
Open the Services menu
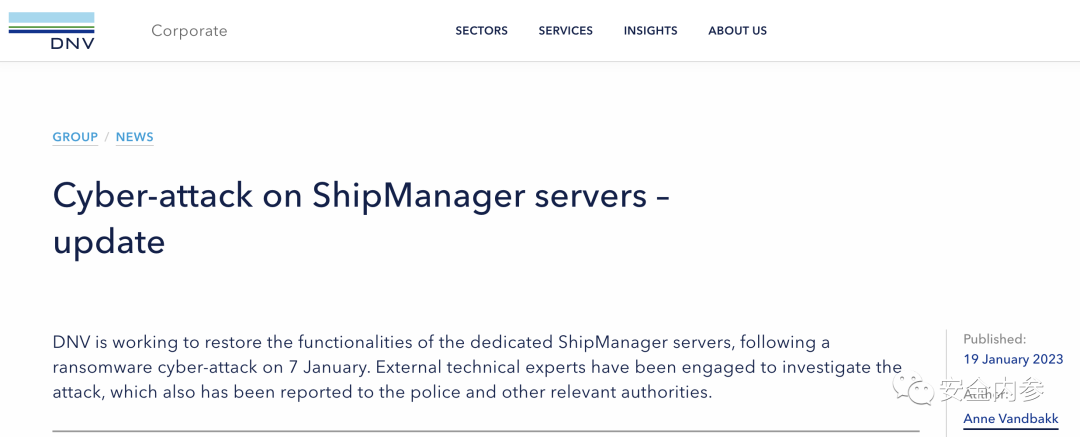[x=565, y=31]
